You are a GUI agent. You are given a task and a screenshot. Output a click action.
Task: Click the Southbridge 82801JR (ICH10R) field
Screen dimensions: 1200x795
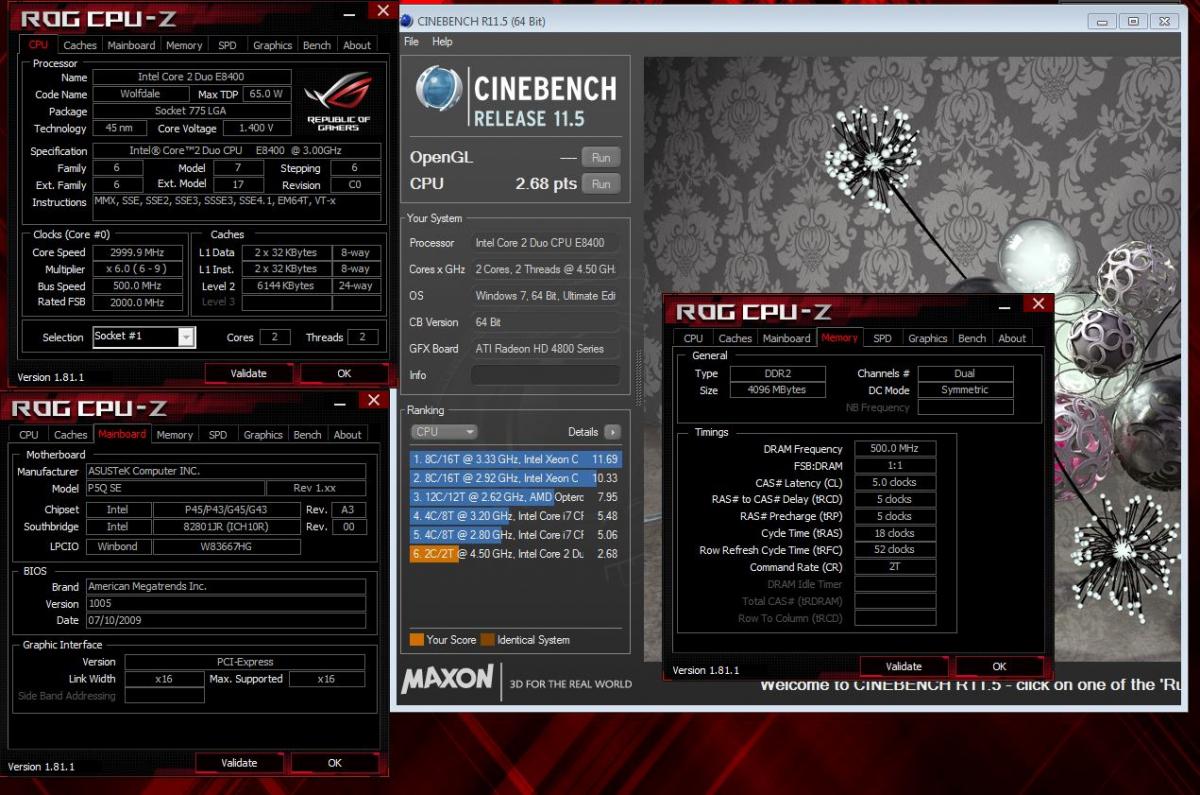(227, 527)
